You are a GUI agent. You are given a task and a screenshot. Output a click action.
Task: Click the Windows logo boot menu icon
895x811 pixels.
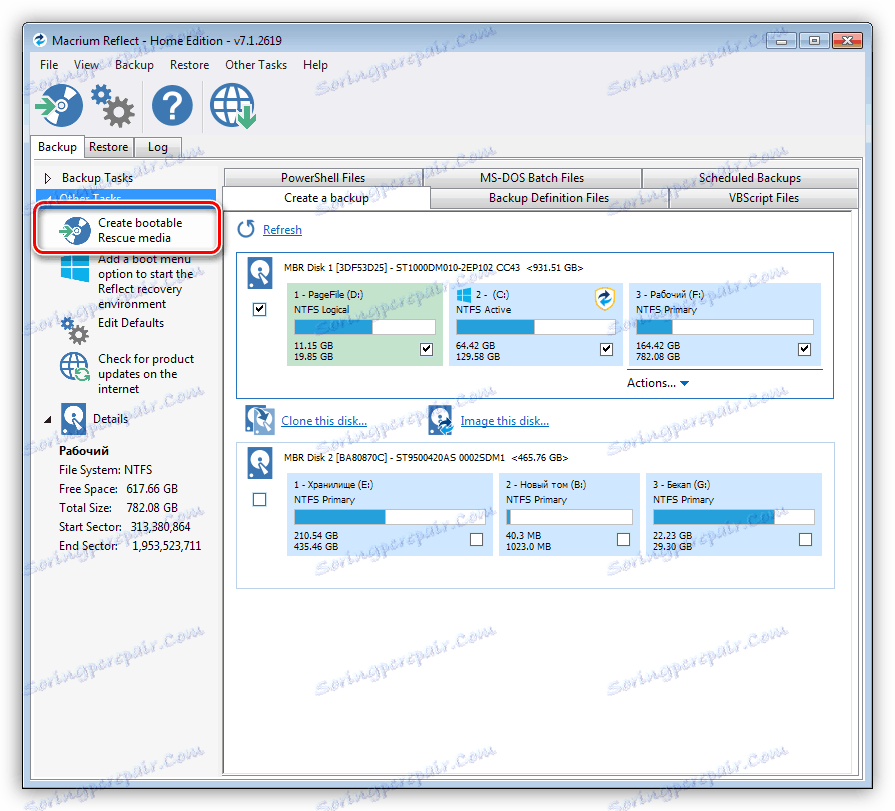coord(75,268)
